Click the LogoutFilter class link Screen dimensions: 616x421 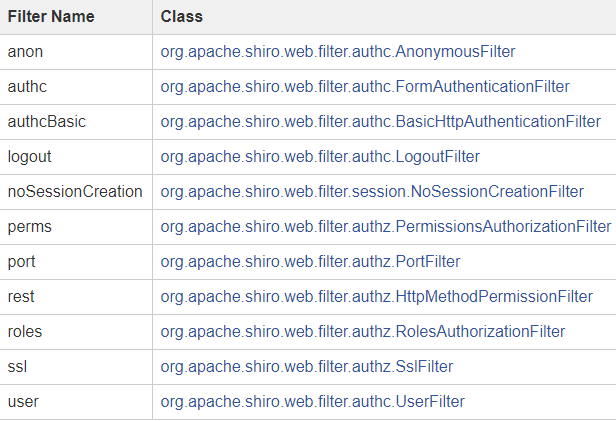click(320, 157)
